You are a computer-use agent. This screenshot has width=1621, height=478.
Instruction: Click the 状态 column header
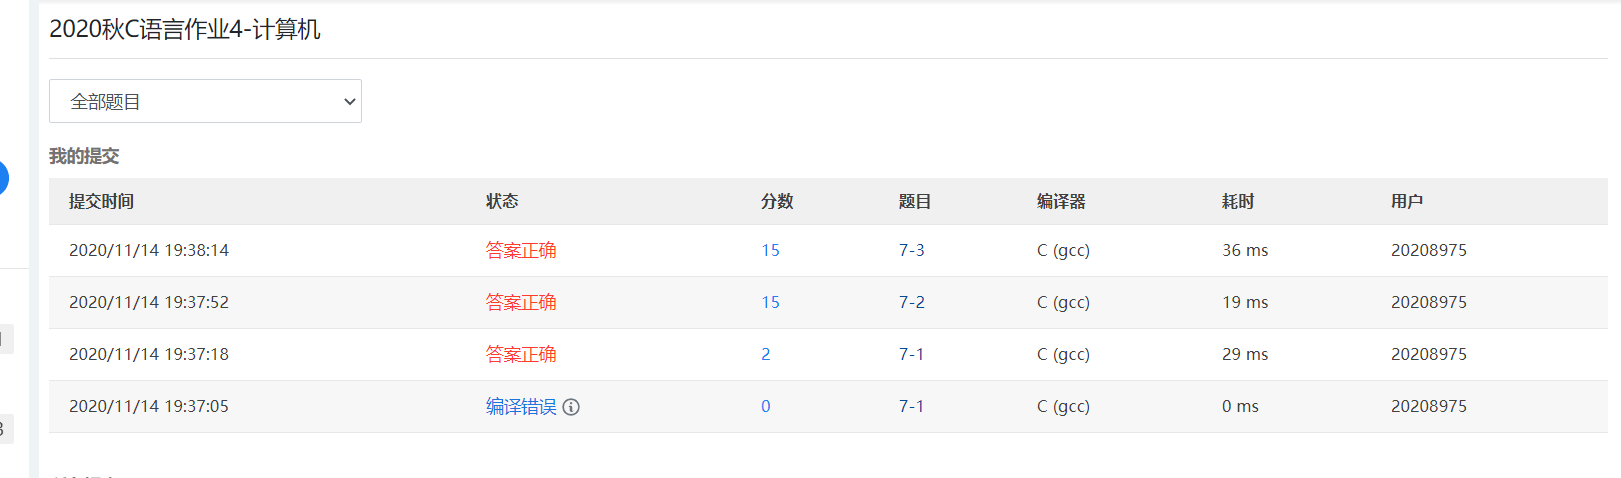coord(502,201)
